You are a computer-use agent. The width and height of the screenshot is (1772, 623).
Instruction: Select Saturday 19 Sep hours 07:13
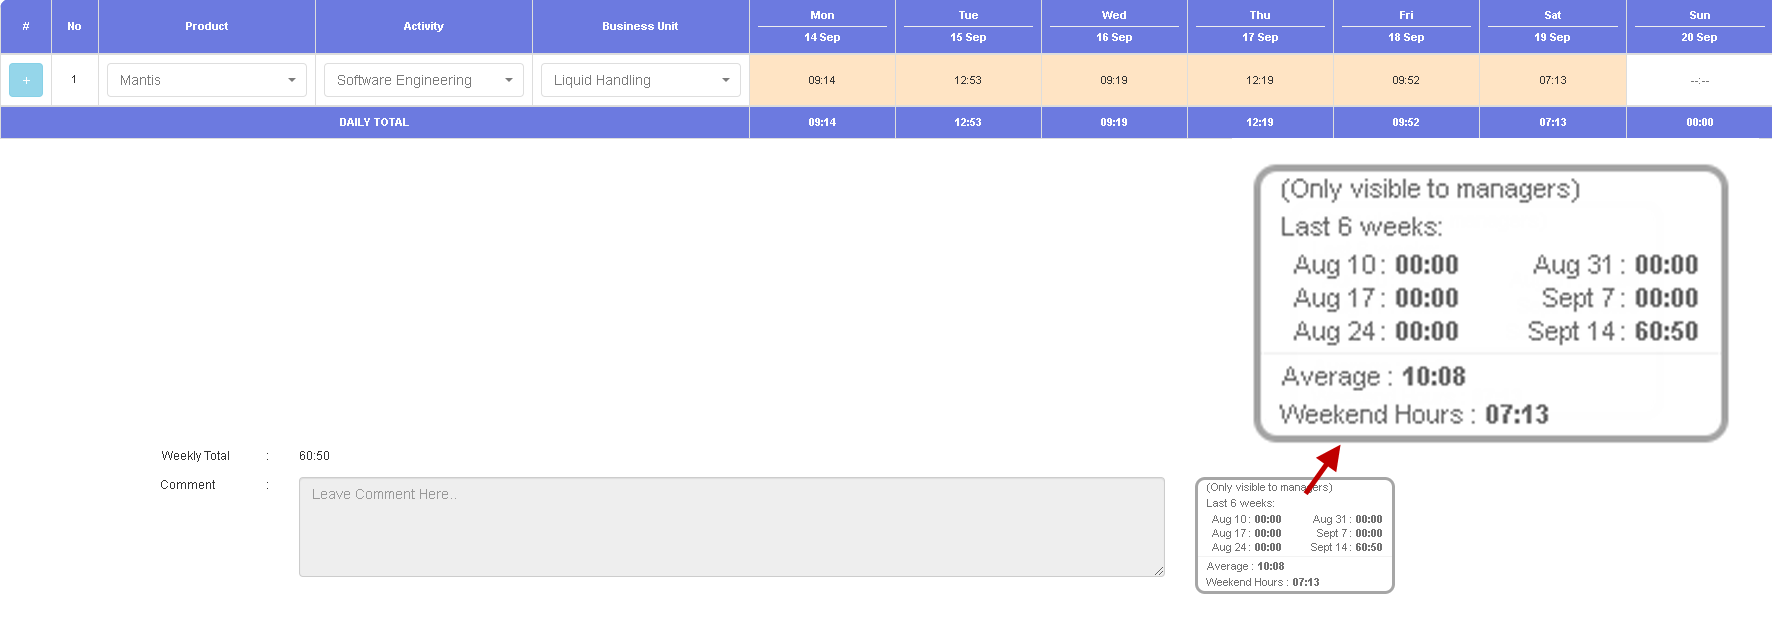click(1552, 80)
